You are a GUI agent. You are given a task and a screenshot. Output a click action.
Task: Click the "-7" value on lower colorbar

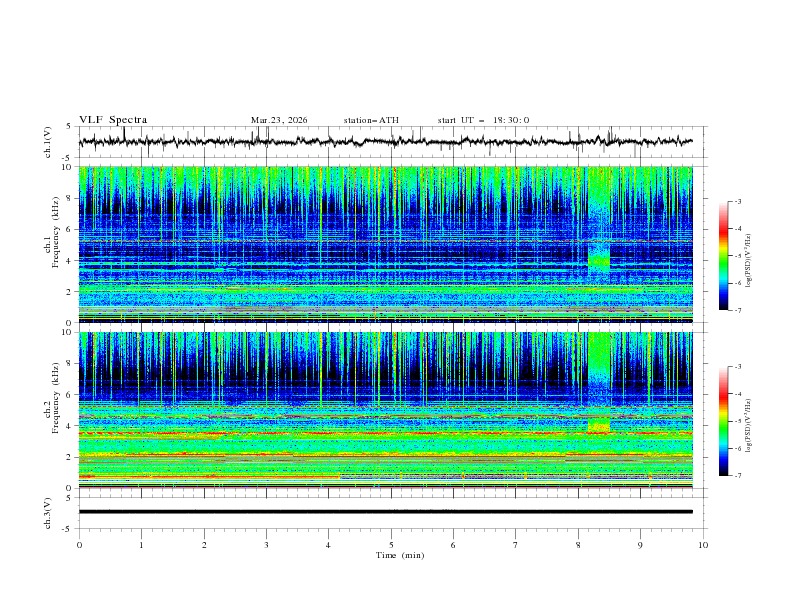(x=737, y=476)
